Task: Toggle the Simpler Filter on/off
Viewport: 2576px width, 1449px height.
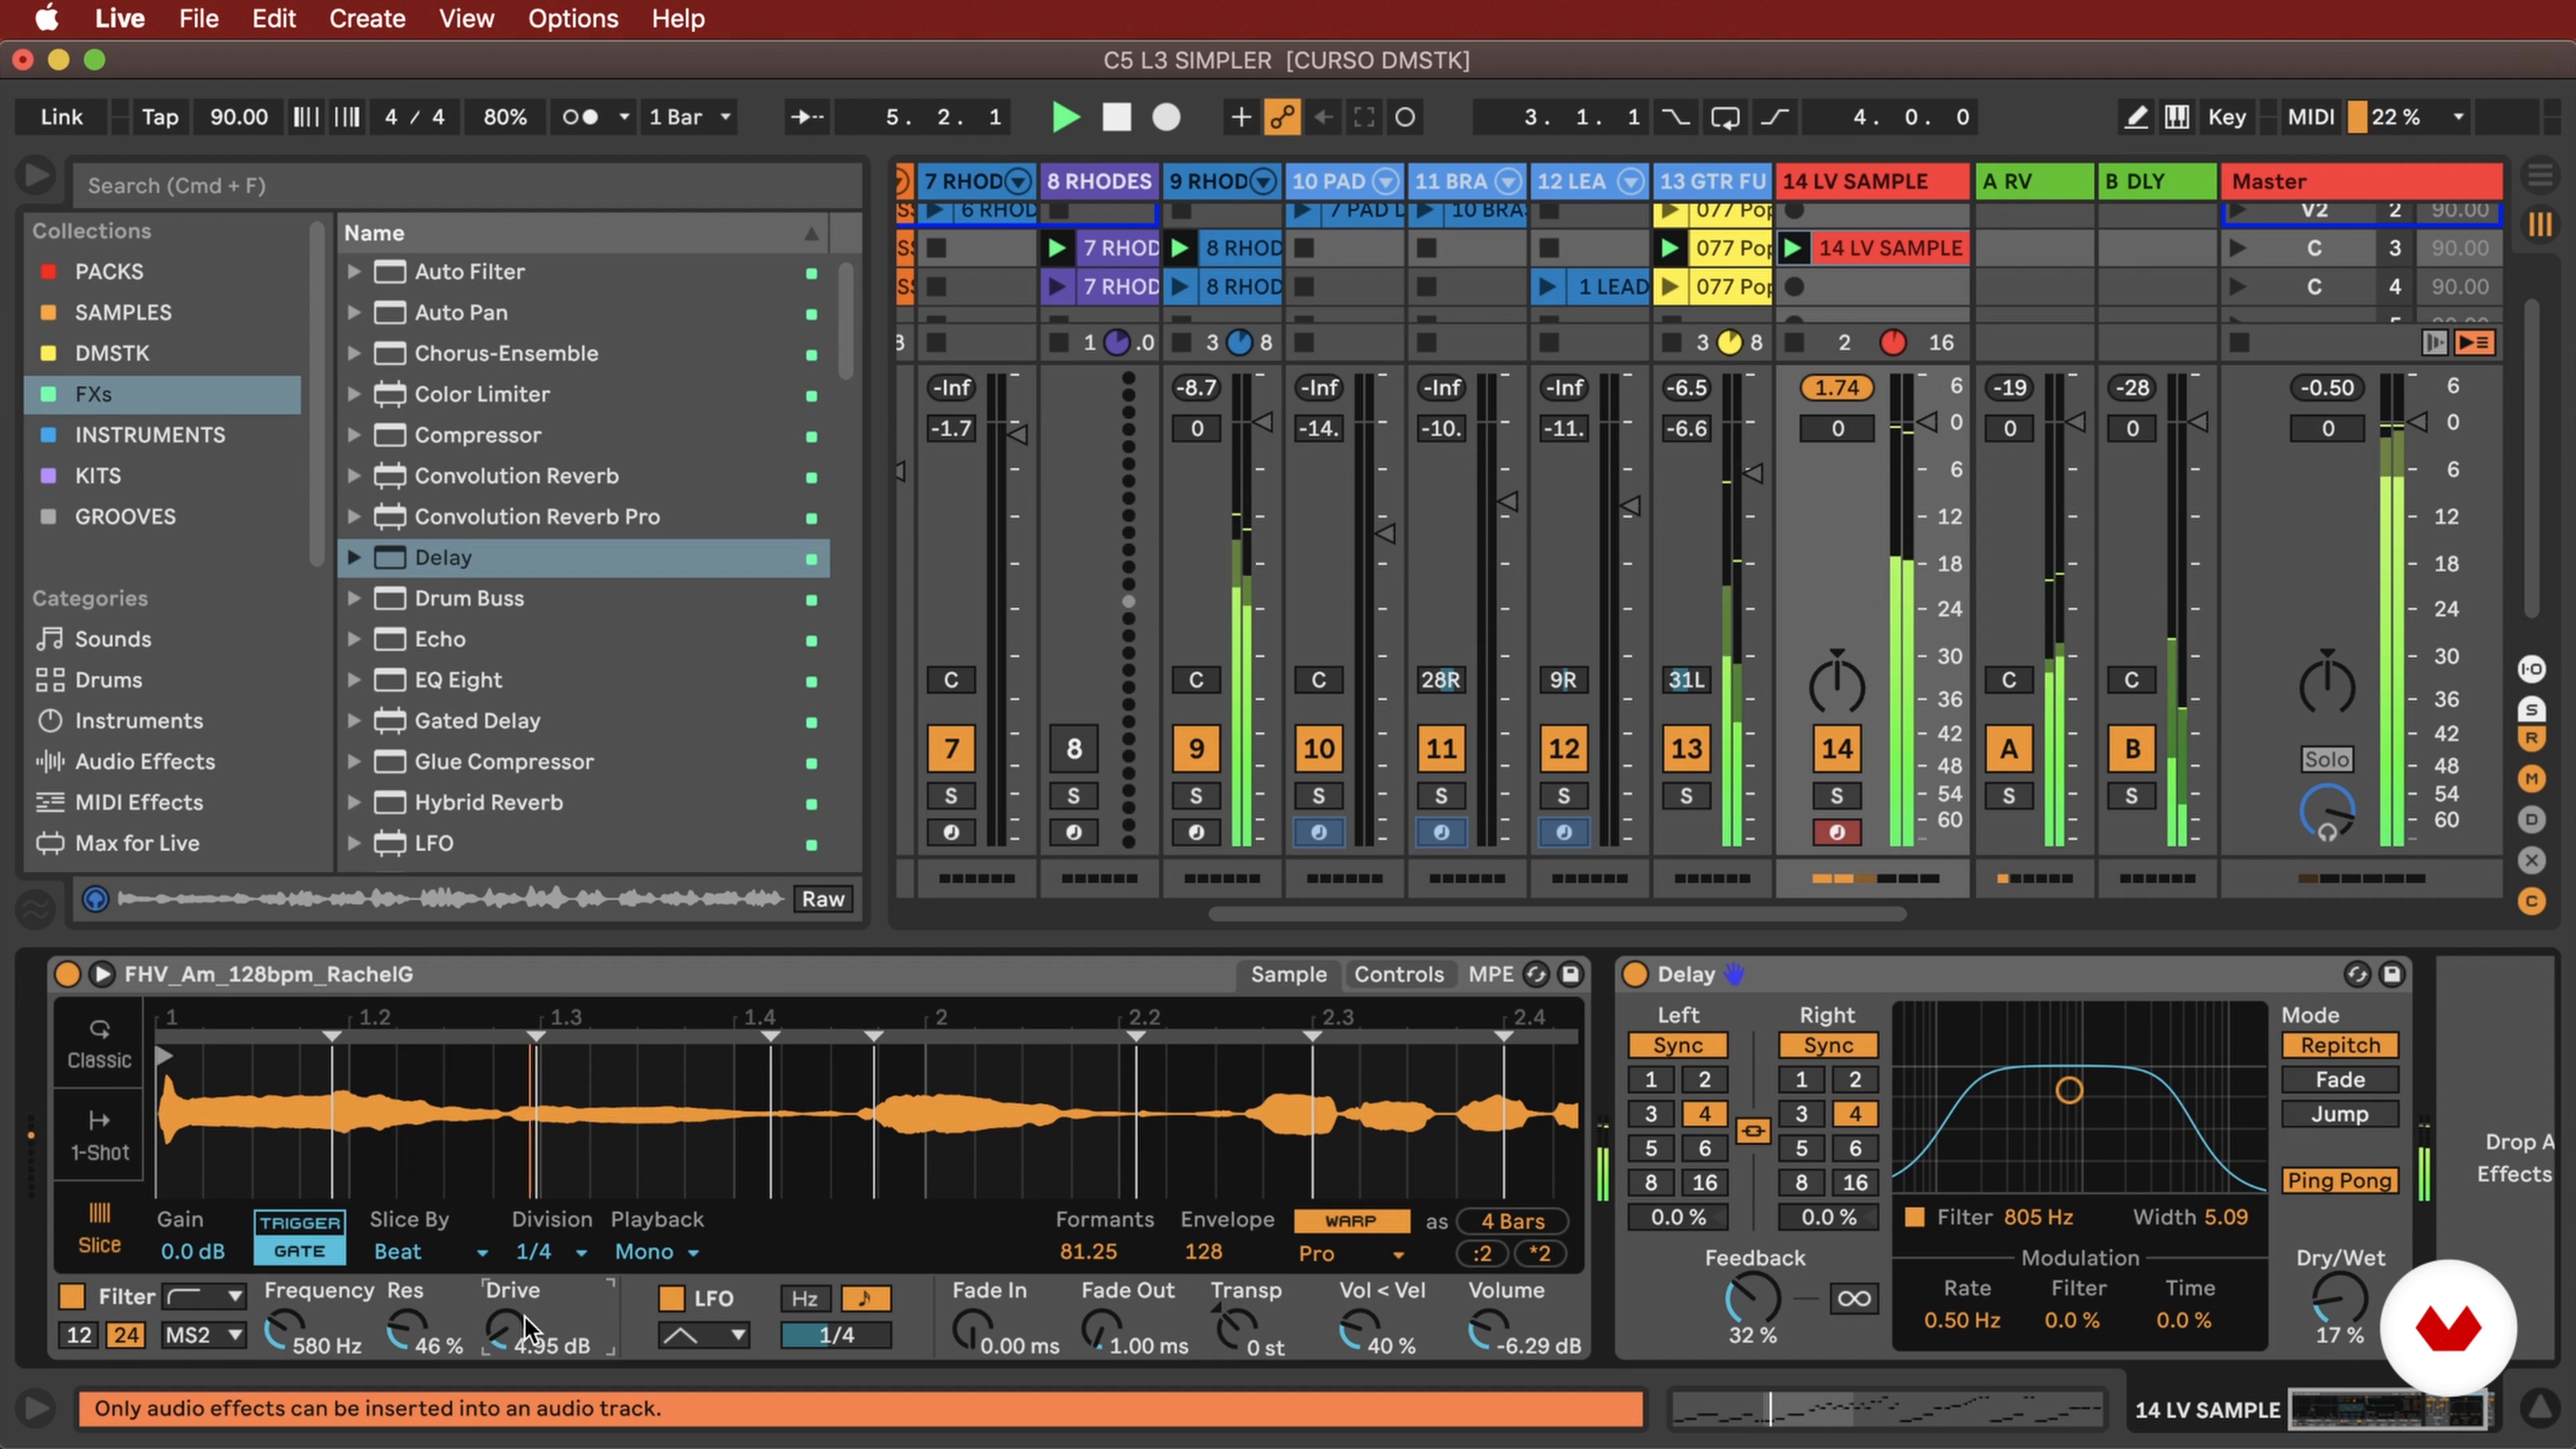Action: 72,1297
